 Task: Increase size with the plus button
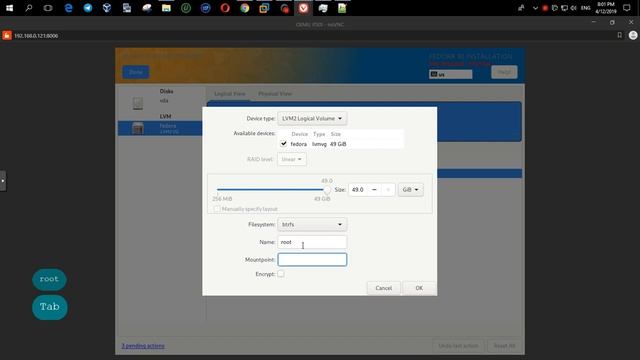[x=388, y=190]
